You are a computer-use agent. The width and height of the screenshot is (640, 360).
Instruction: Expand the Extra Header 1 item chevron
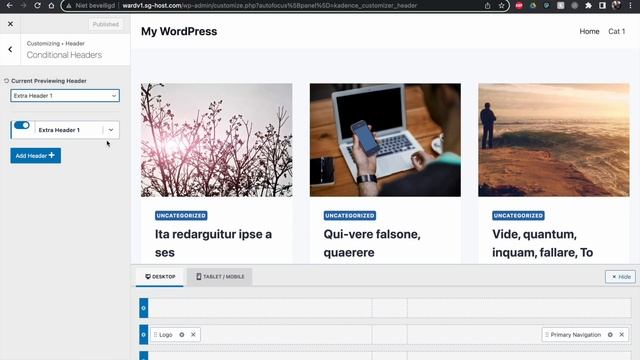(x=111, y=130)
